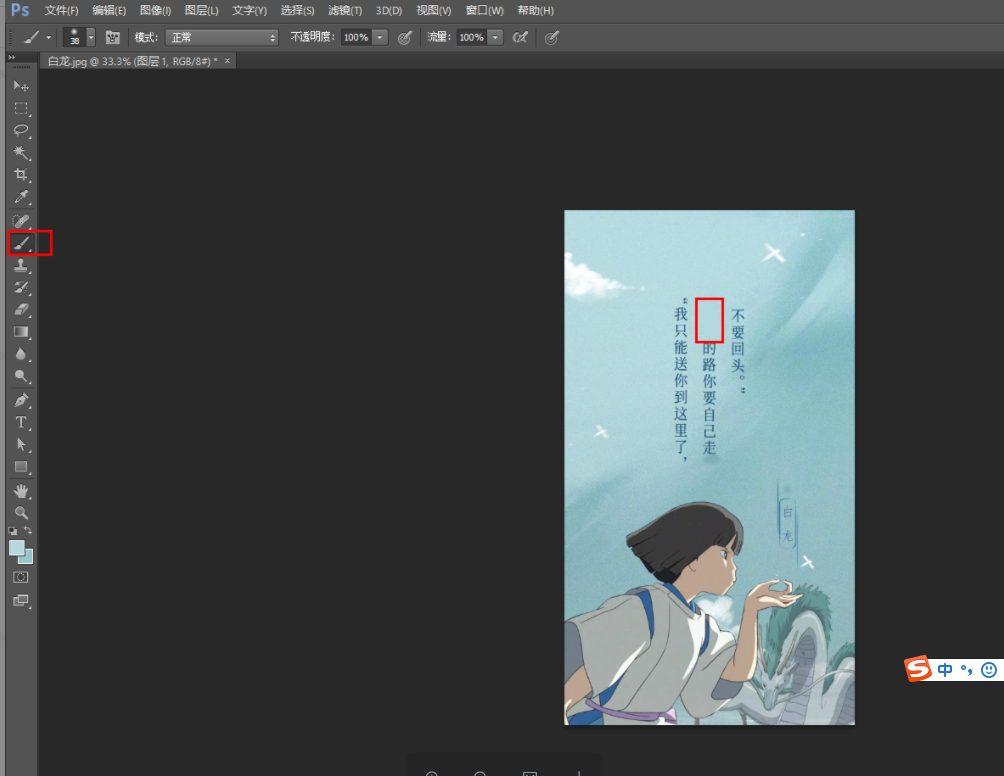Viewport: 1004px width, 776px height.
Task: Toggle Chinese/English 中 input mode
Action: coord(944,670)
